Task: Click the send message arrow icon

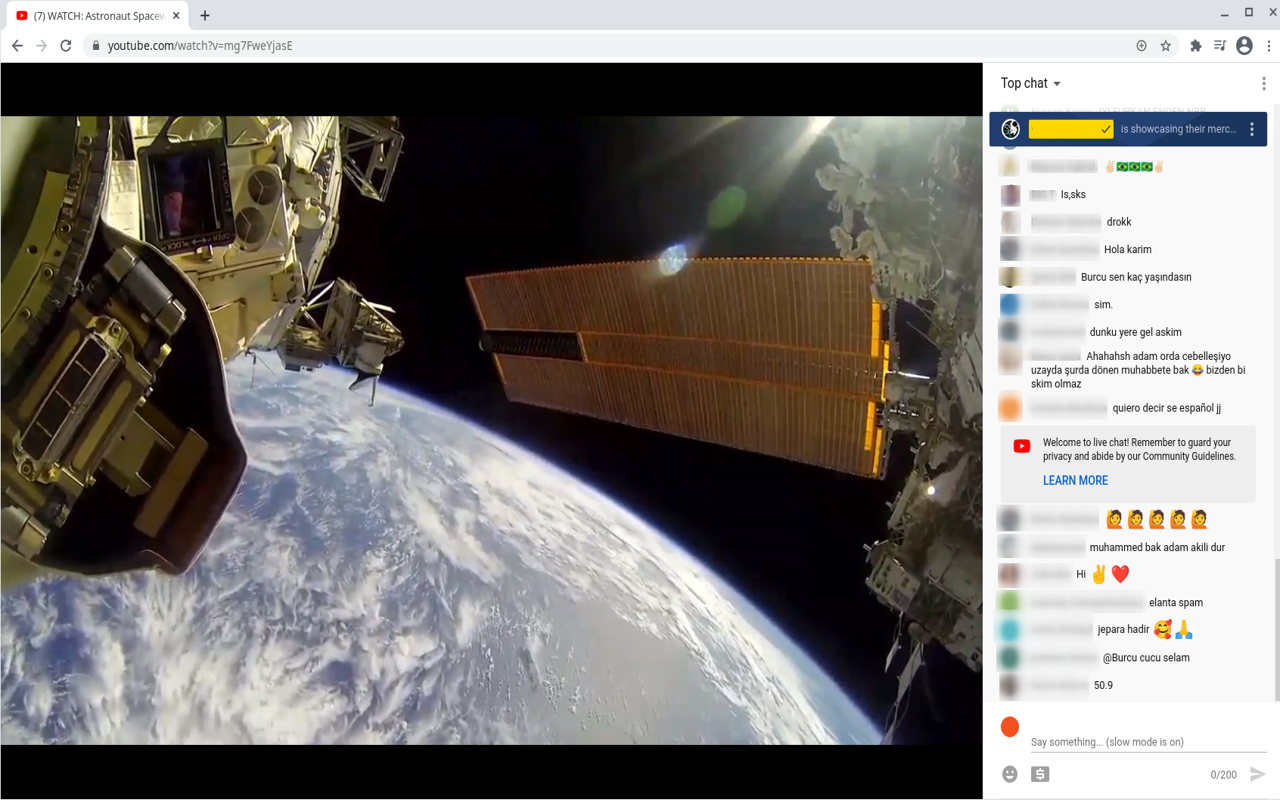Action: (1257, 774)
